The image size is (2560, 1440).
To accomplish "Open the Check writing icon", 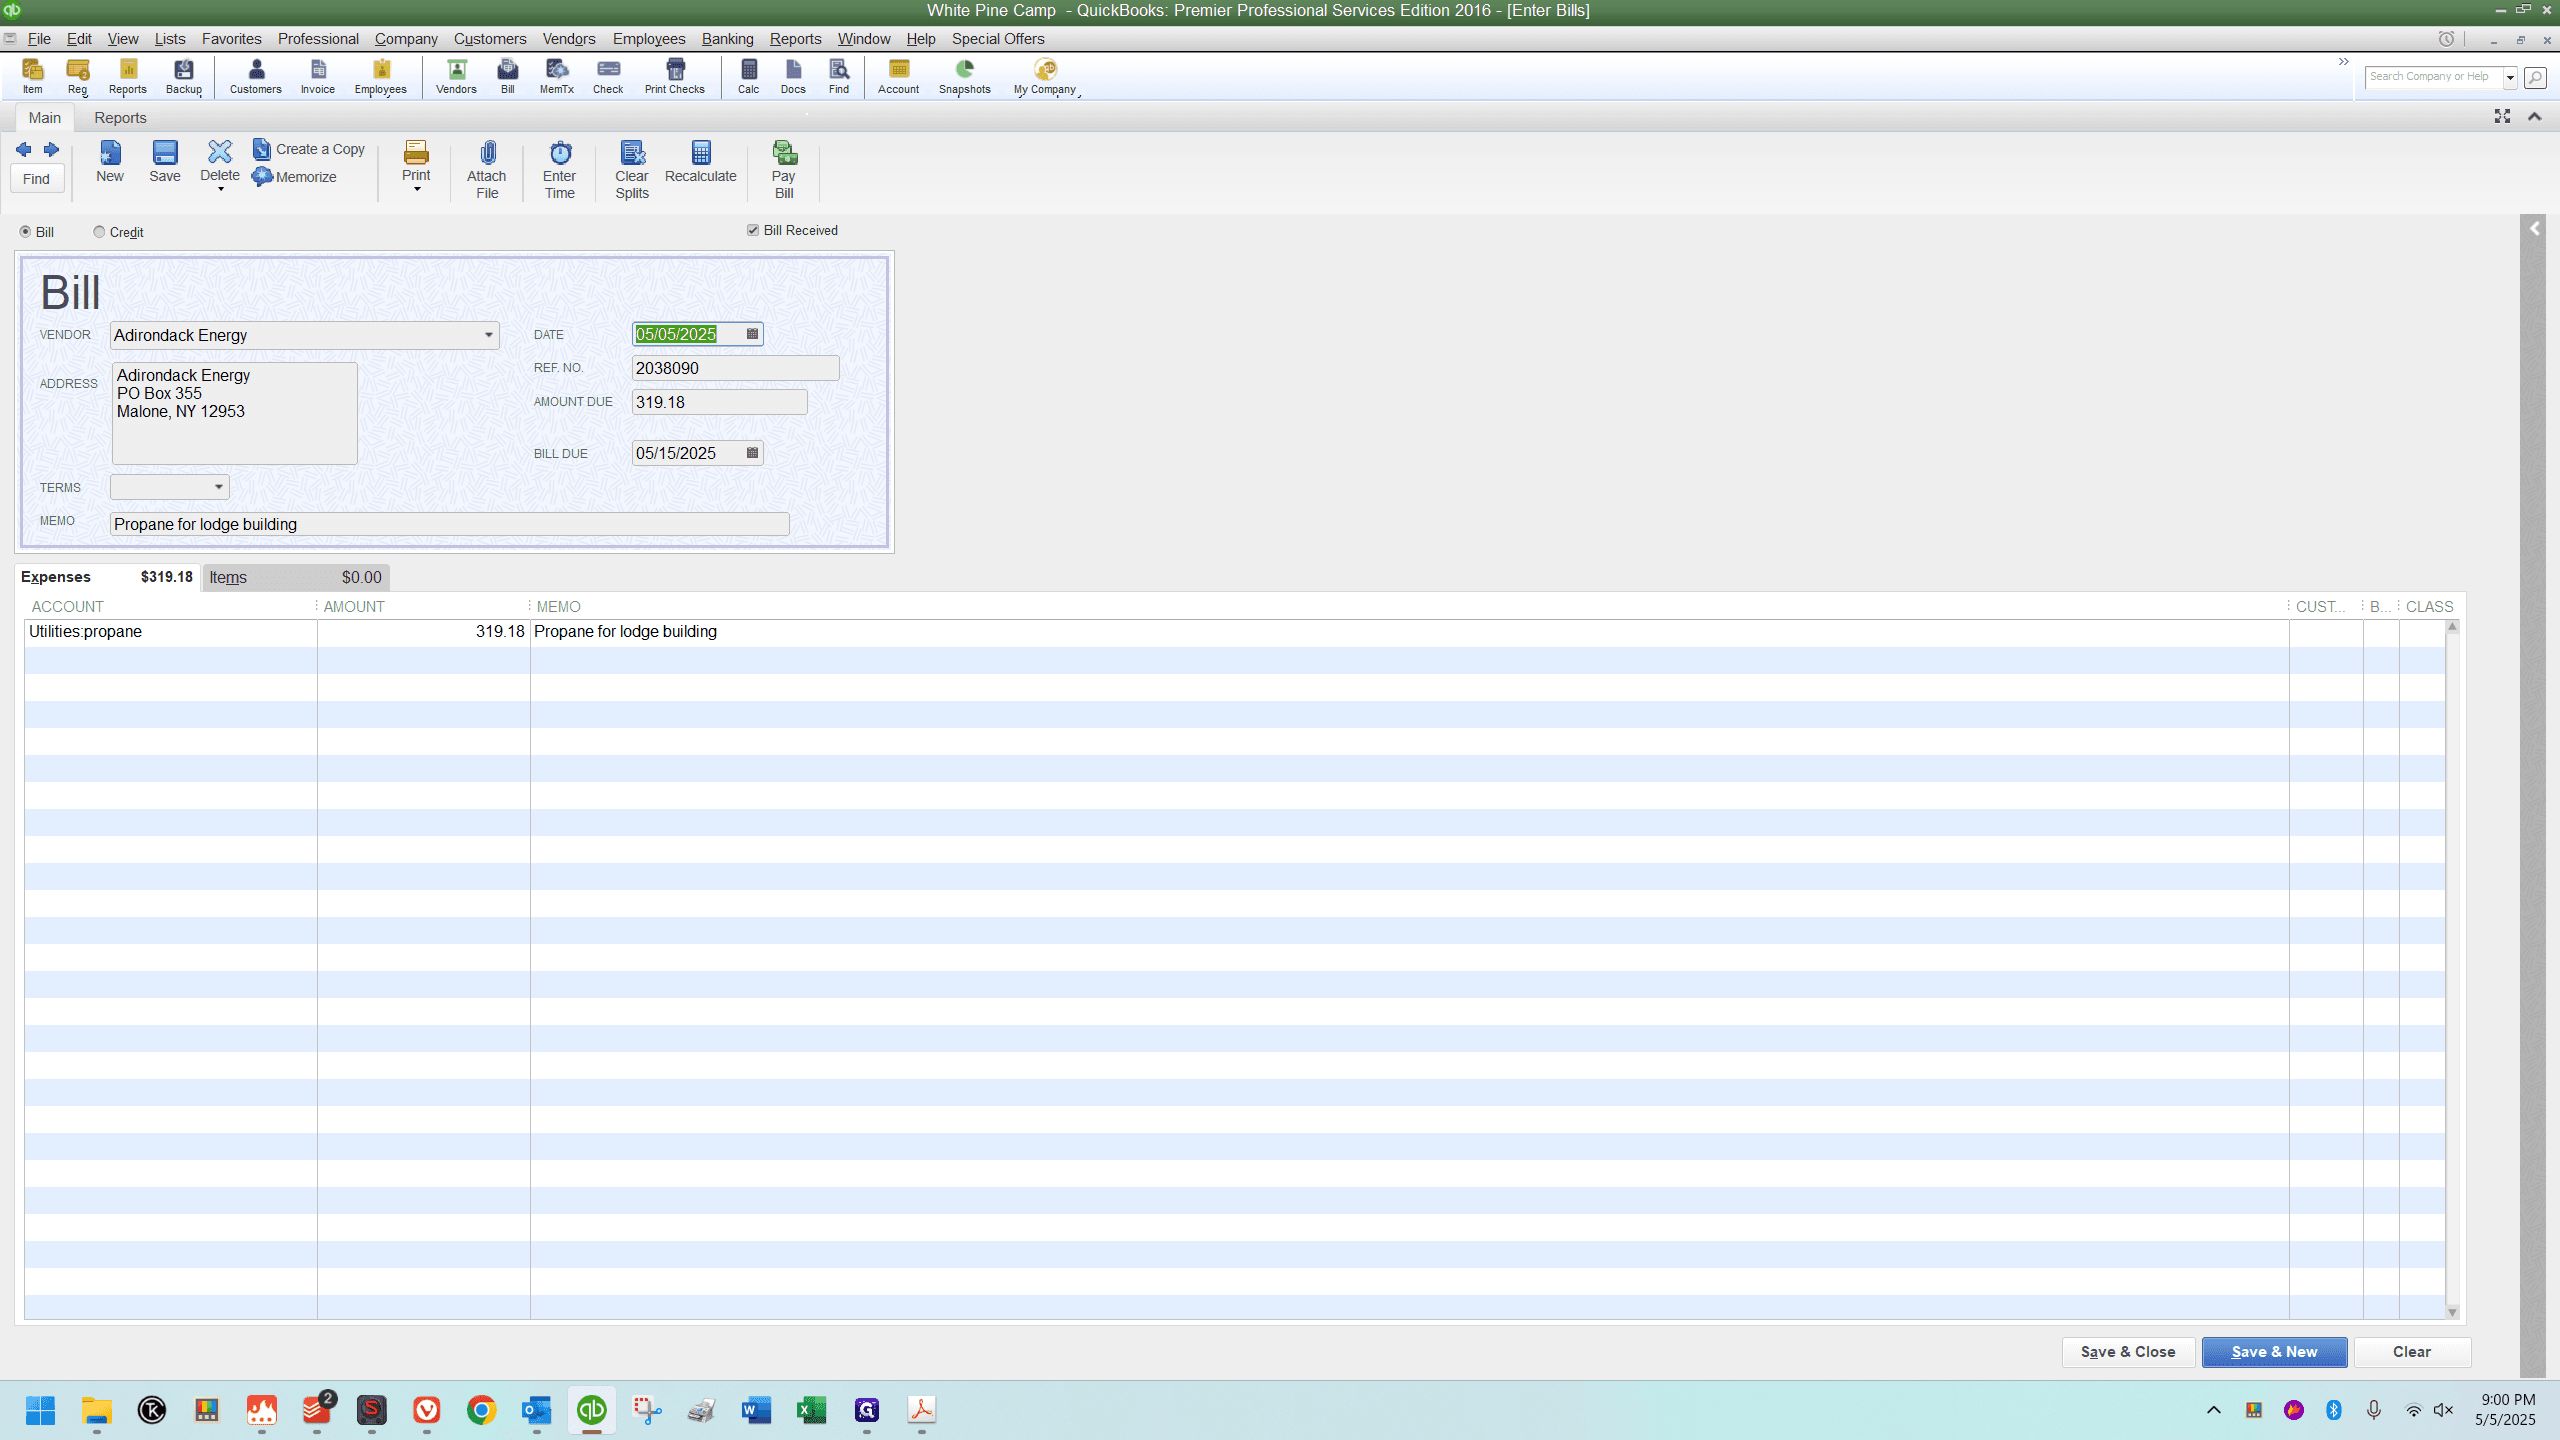I will [608, 76].
